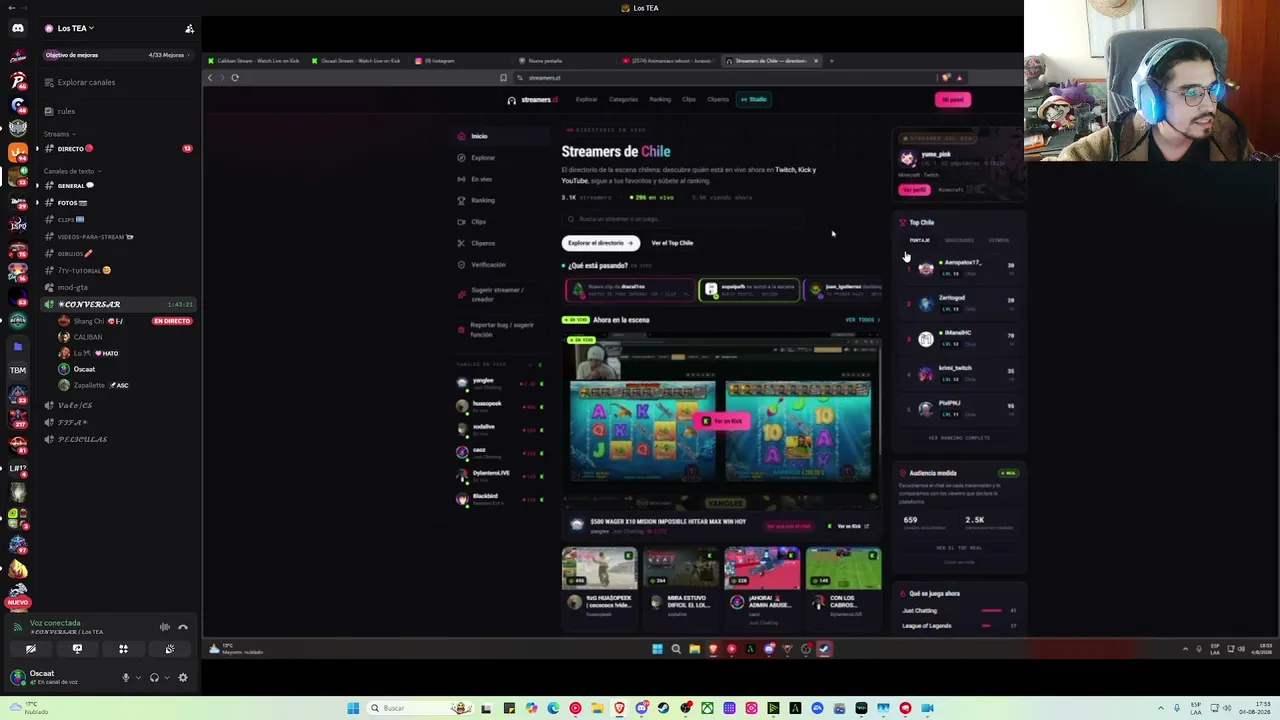Expand the DIRECTO channel threads
1280x720 pixels.
click(x=37, y=149)
